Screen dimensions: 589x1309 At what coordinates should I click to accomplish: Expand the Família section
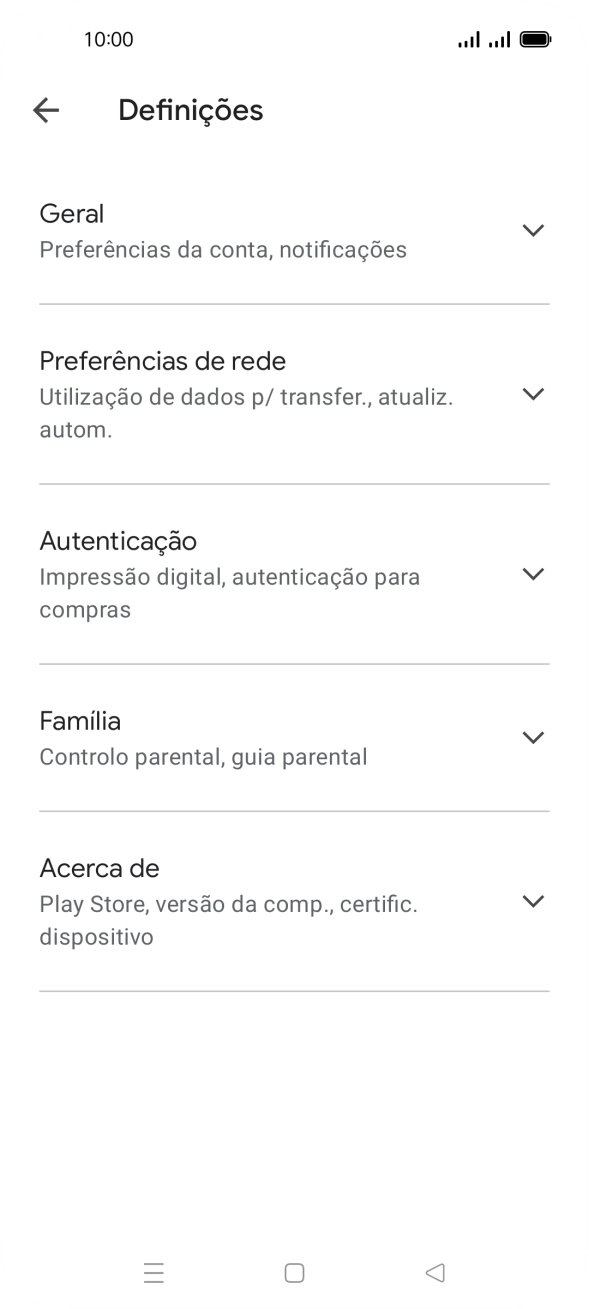[533, 737]
